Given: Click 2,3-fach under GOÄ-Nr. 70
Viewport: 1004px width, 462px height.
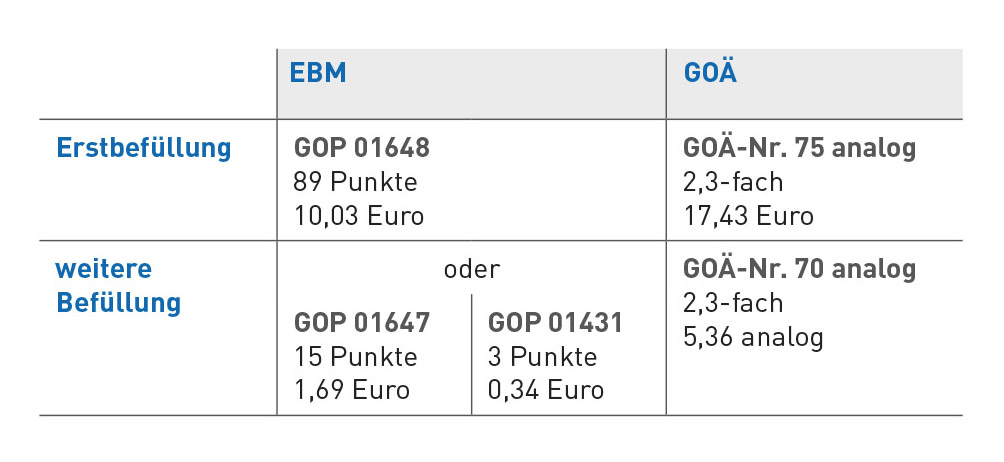Looking at the screenshot, I should (733, 303).
